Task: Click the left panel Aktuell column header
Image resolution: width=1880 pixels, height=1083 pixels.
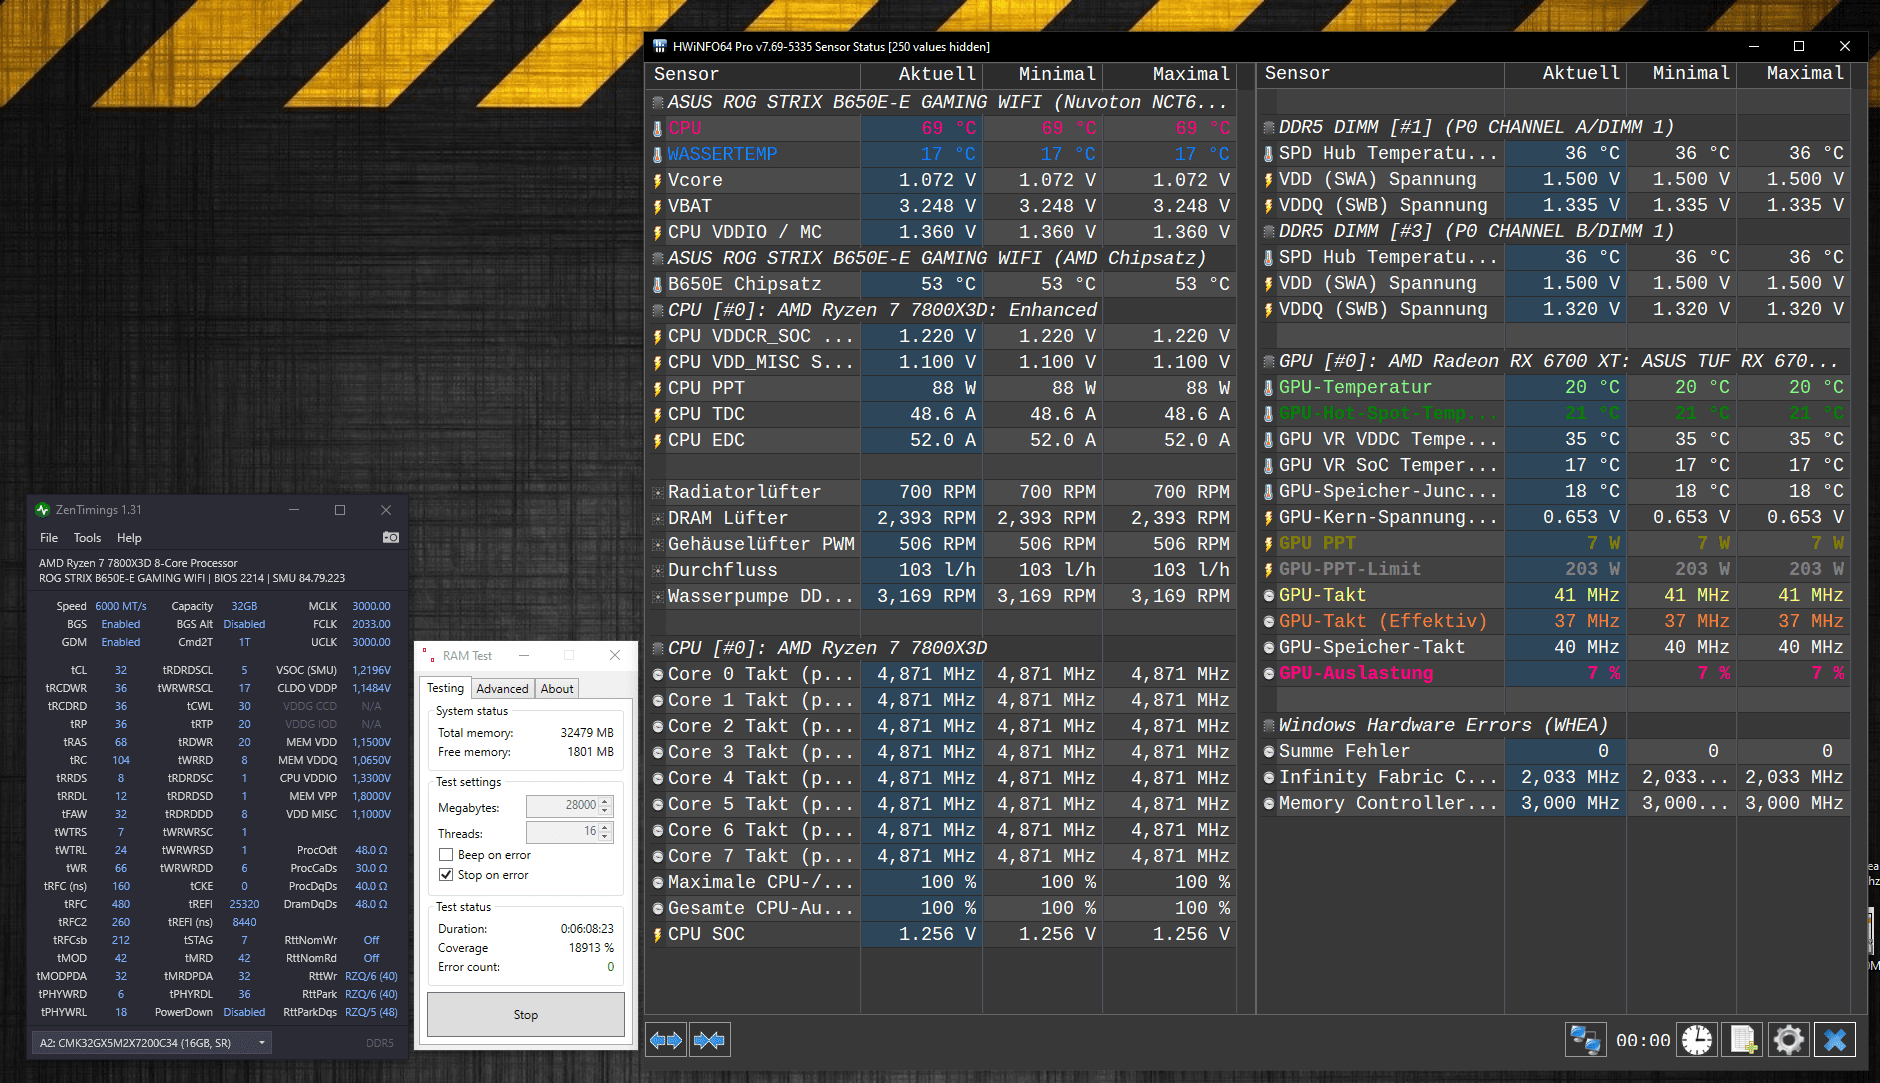Action: [x=921, y=75]
